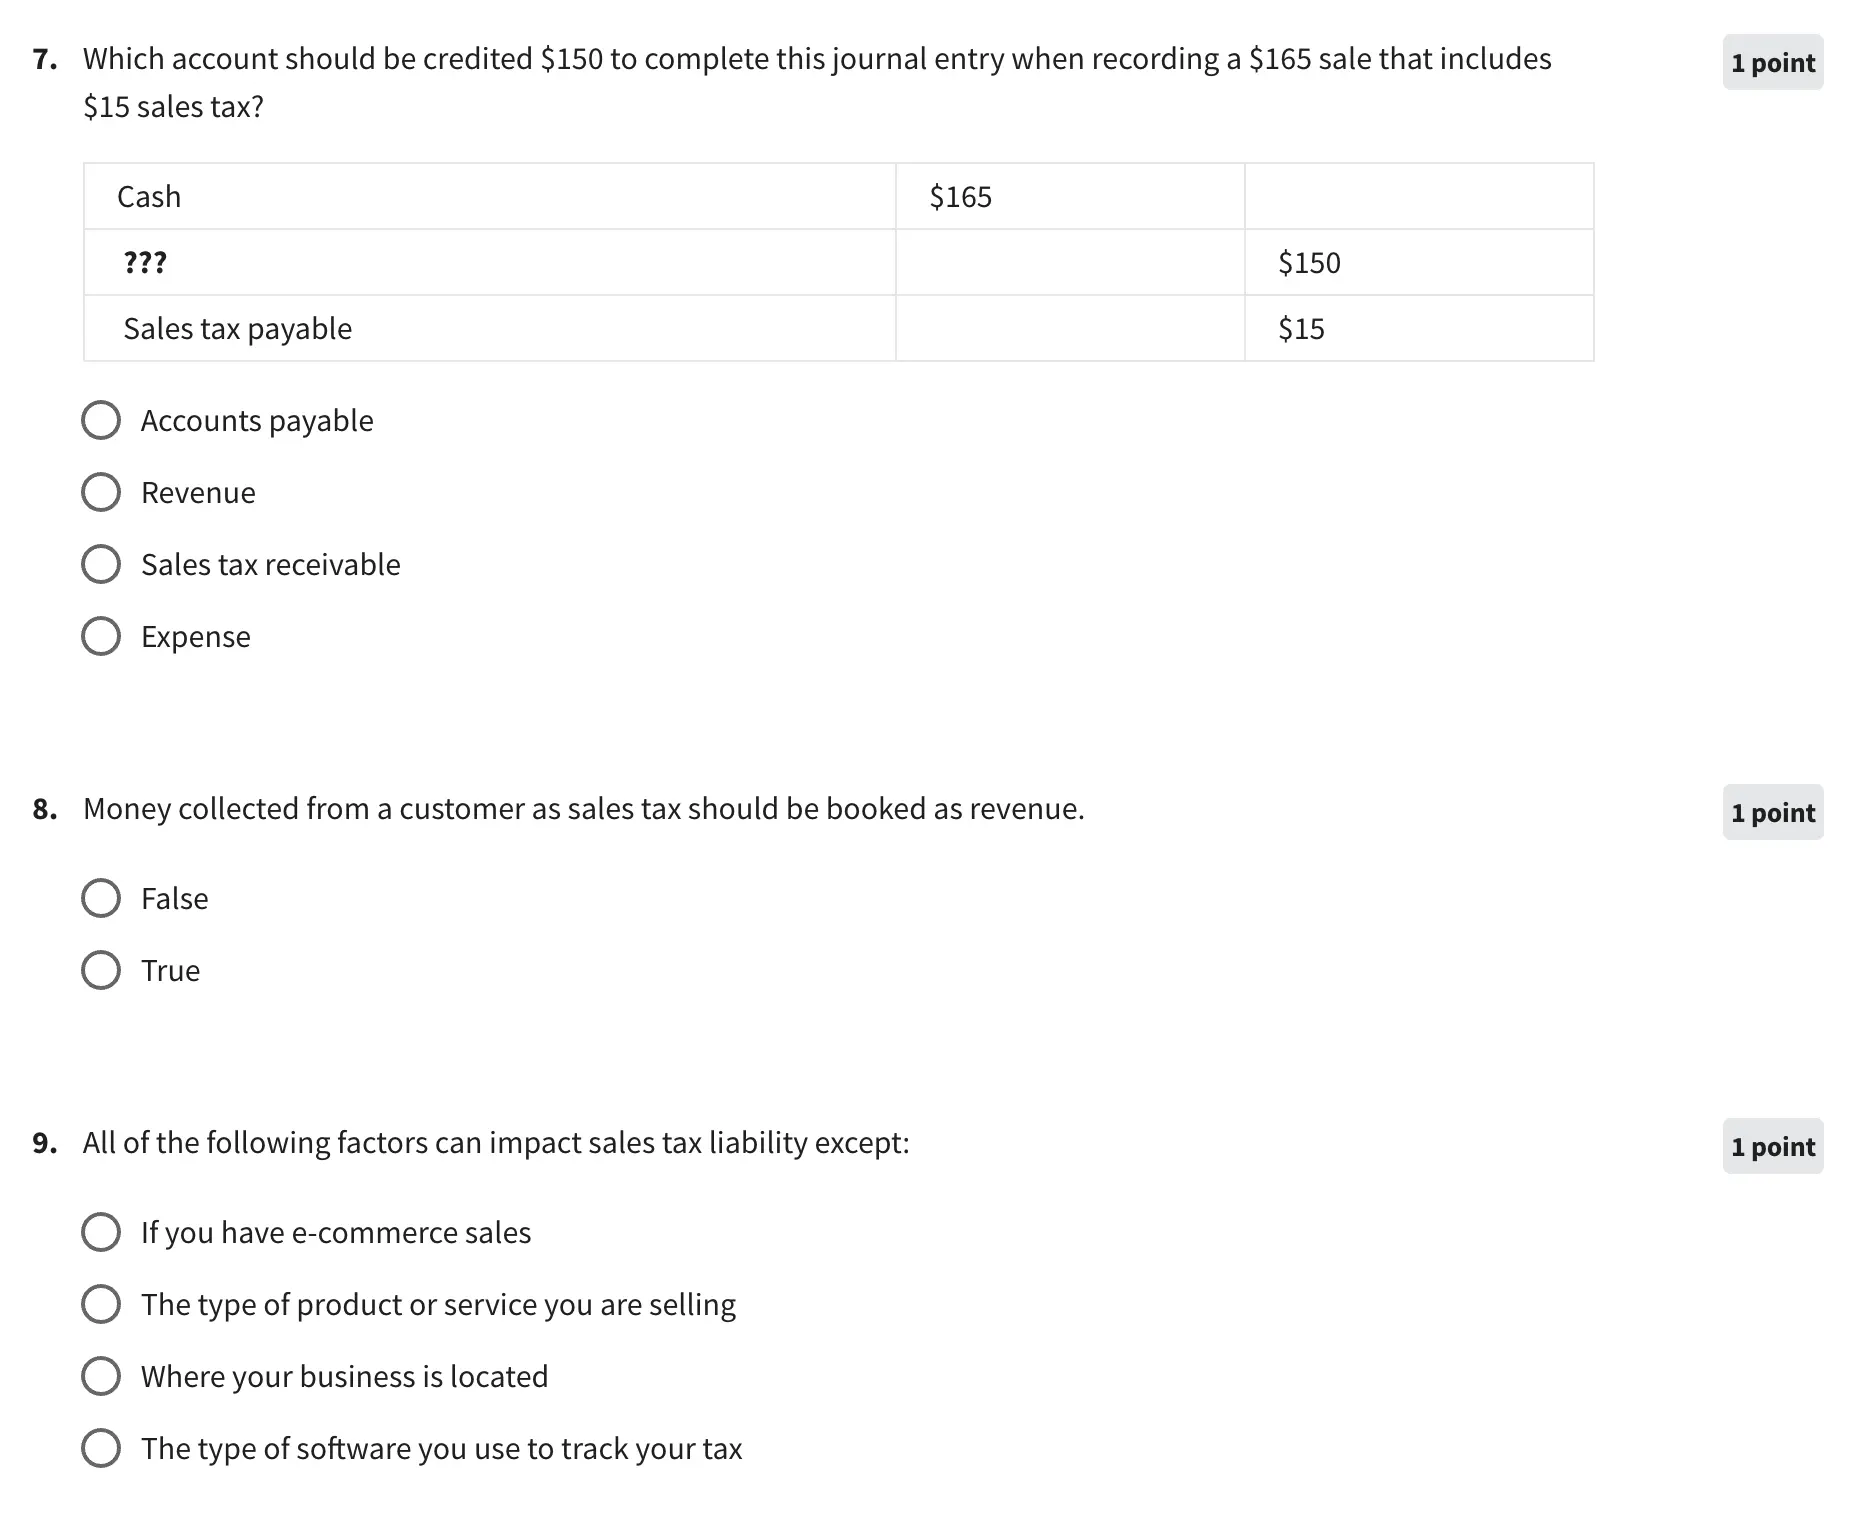
Task: Click the 1 point badge for question 7
Action: [1772, 63]
